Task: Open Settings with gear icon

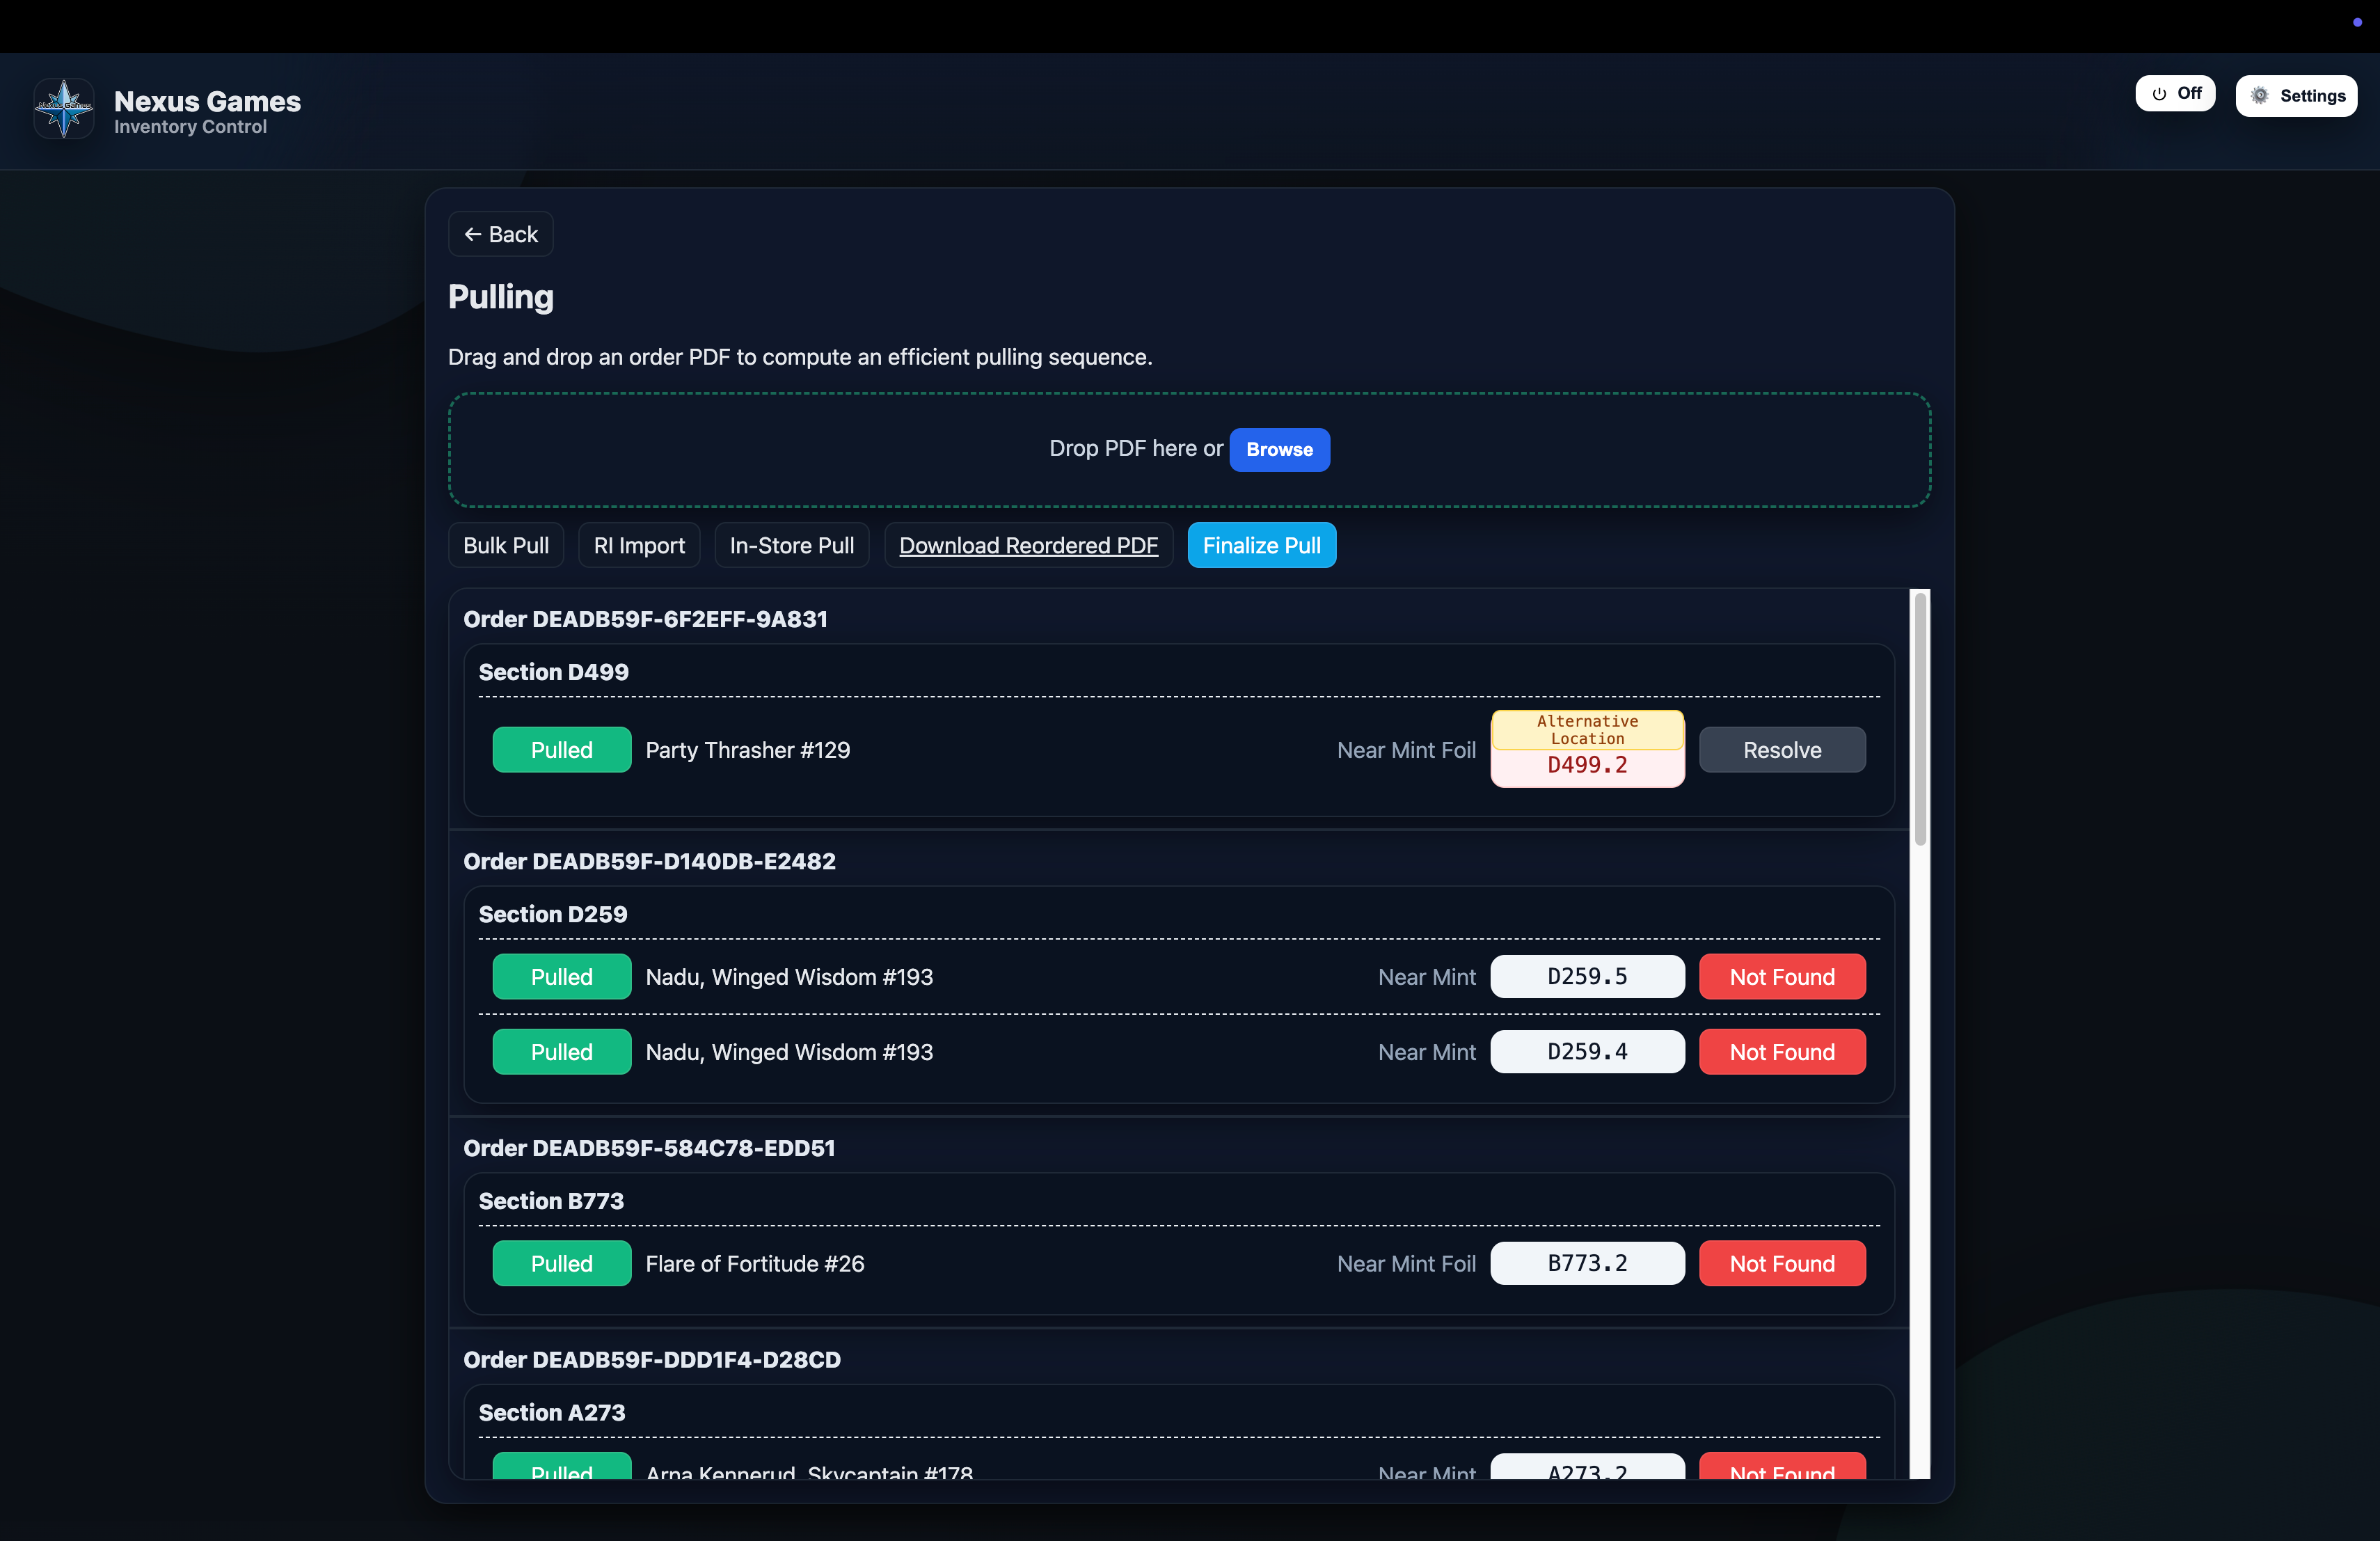Action: click(x=2296, y=96)
